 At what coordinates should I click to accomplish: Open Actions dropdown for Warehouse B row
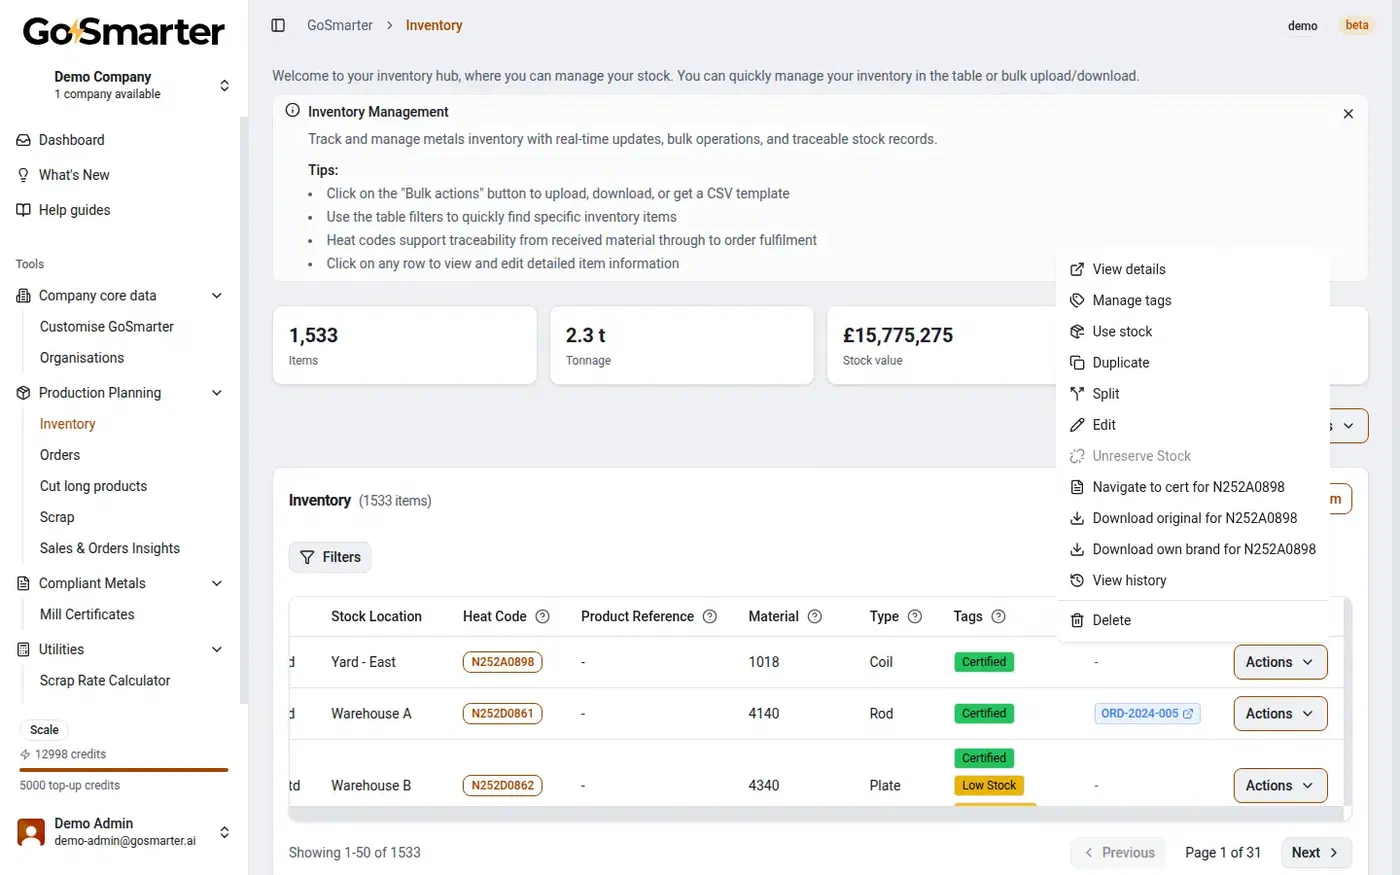(1280, 786)
